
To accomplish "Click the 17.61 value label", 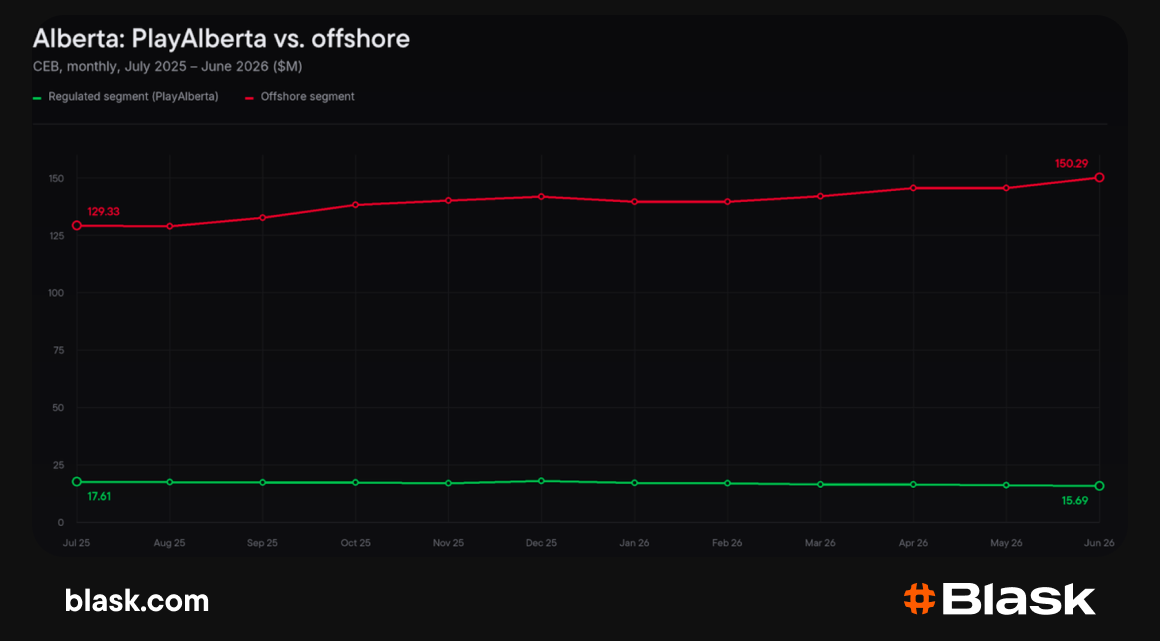I will click(99, 496).
